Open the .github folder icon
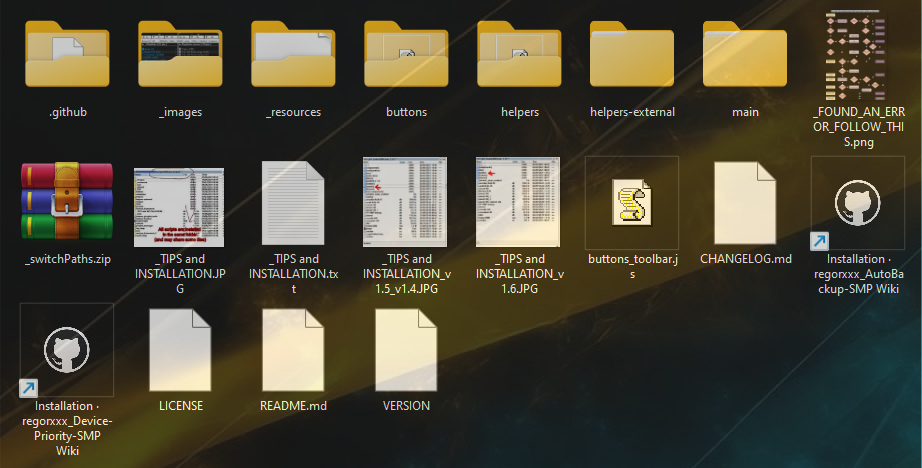The height and width of the screenshot is (468, 922). (x=67, y=54)
